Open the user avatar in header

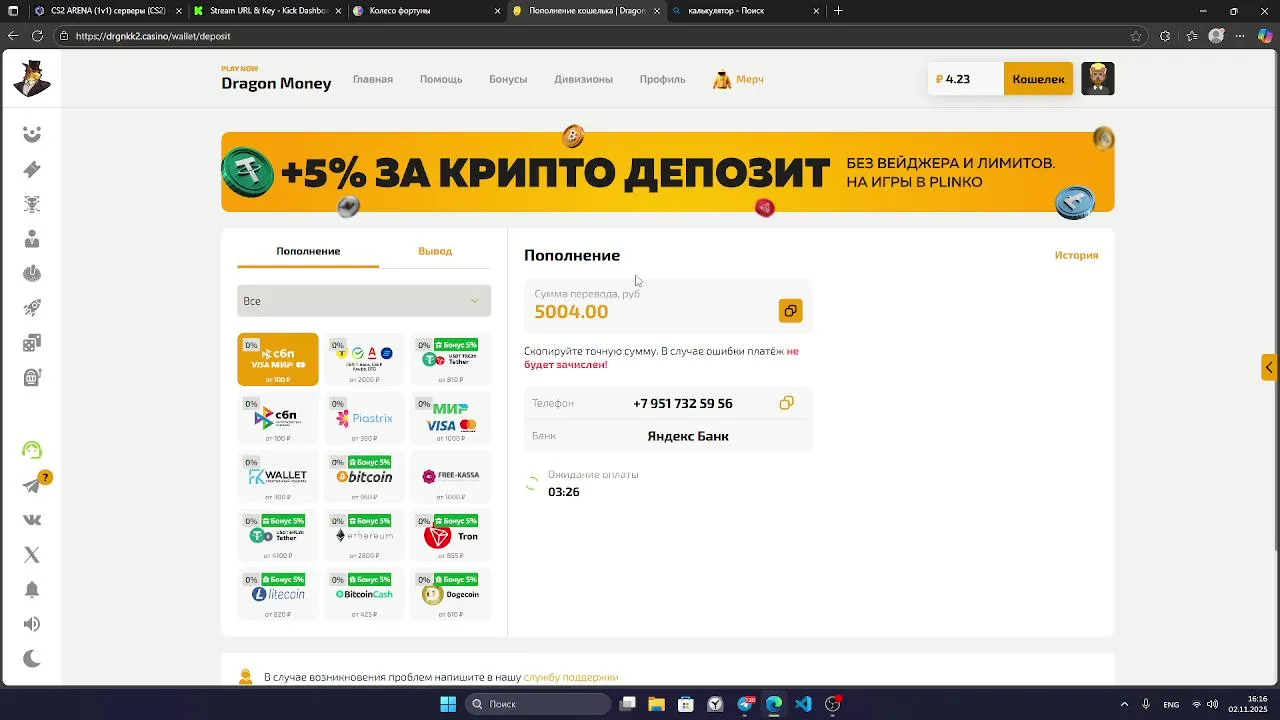click(1097, 79)
